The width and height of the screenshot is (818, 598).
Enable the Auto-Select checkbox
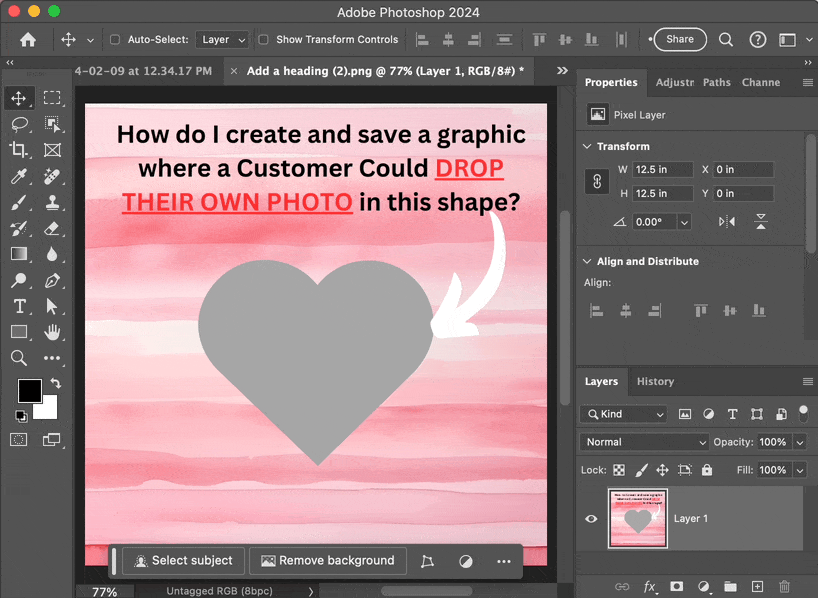[115, 40]
